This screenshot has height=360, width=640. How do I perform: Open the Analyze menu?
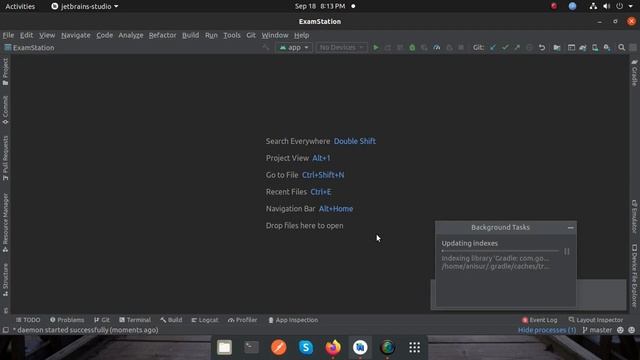131,35
